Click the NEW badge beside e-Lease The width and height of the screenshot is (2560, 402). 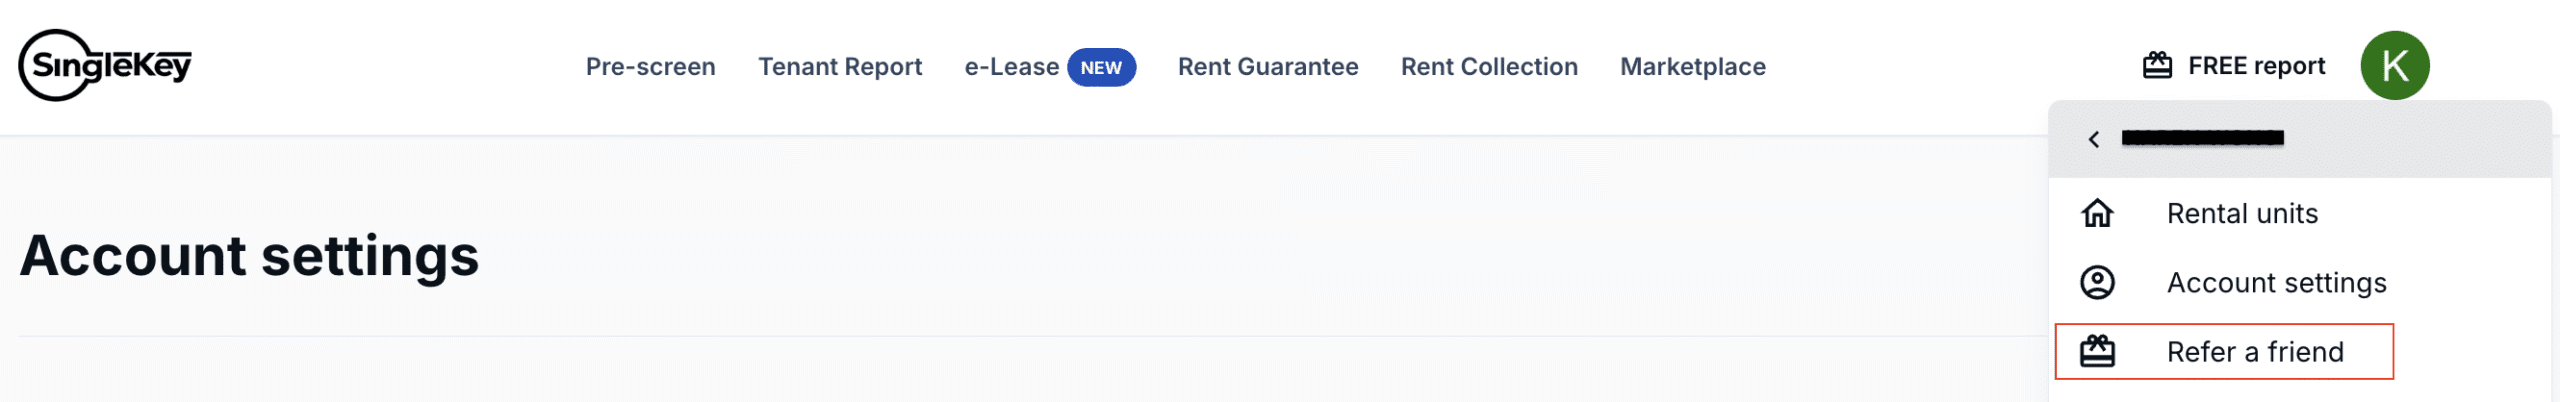tap(1101, 68)
